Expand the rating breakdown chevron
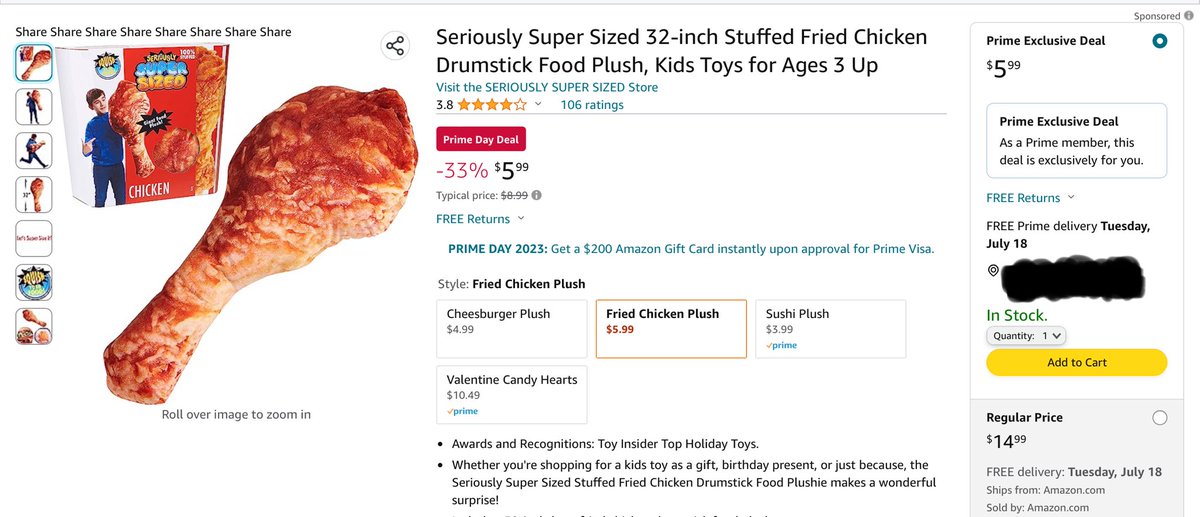The image size is (1200, 517). pyautogui.click(x=538, y=104)
